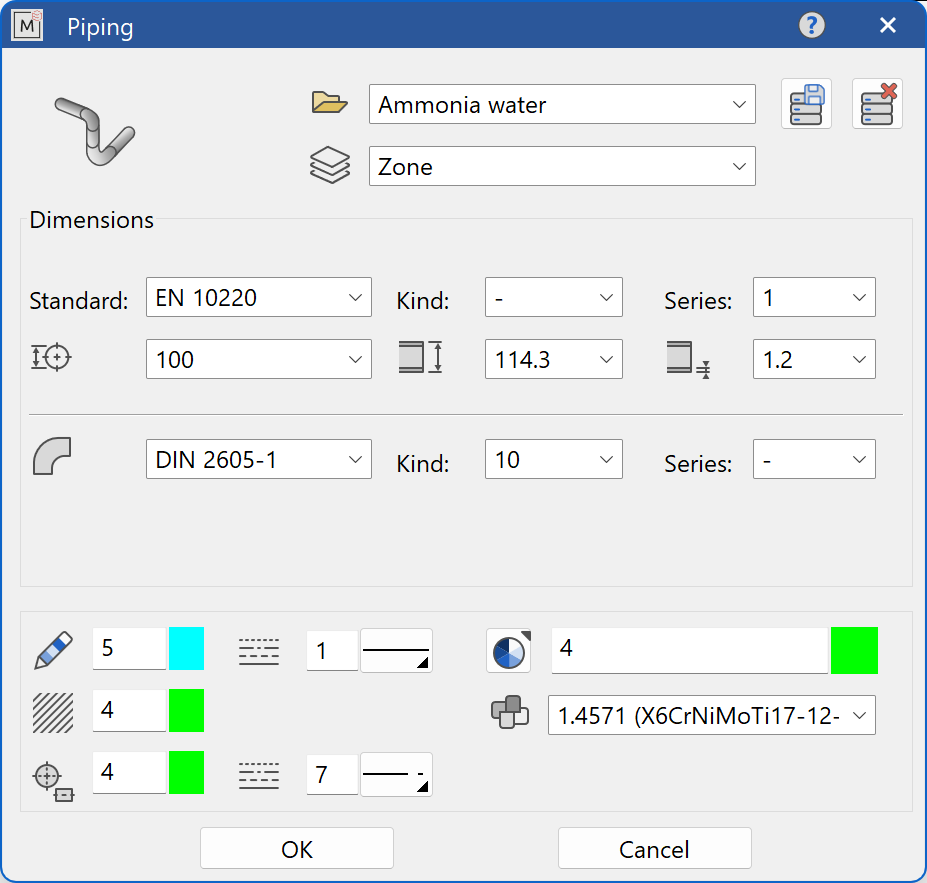927x883 pixels.
Task: Open dash-dot line style picker next to 7
Action: click(396, 774)
